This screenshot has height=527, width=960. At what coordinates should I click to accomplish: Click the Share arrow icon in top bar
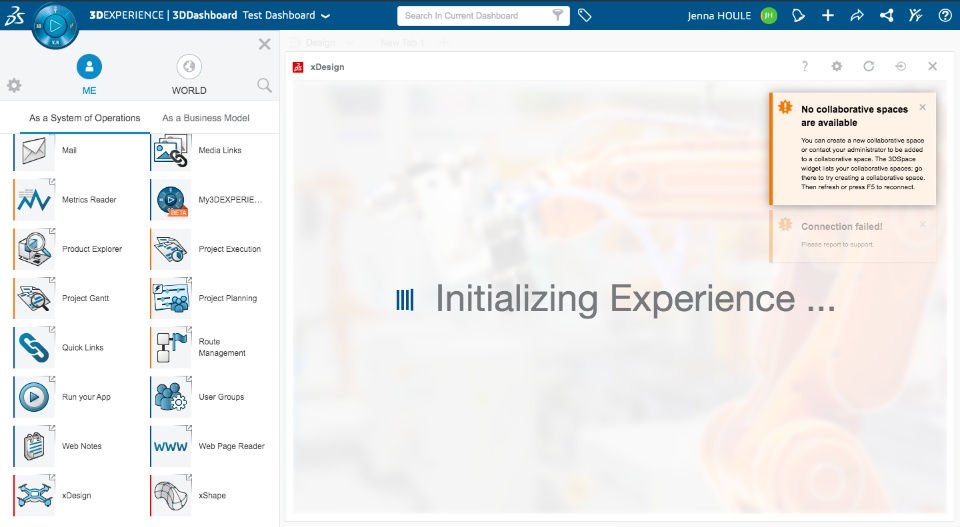click(857, 15)
